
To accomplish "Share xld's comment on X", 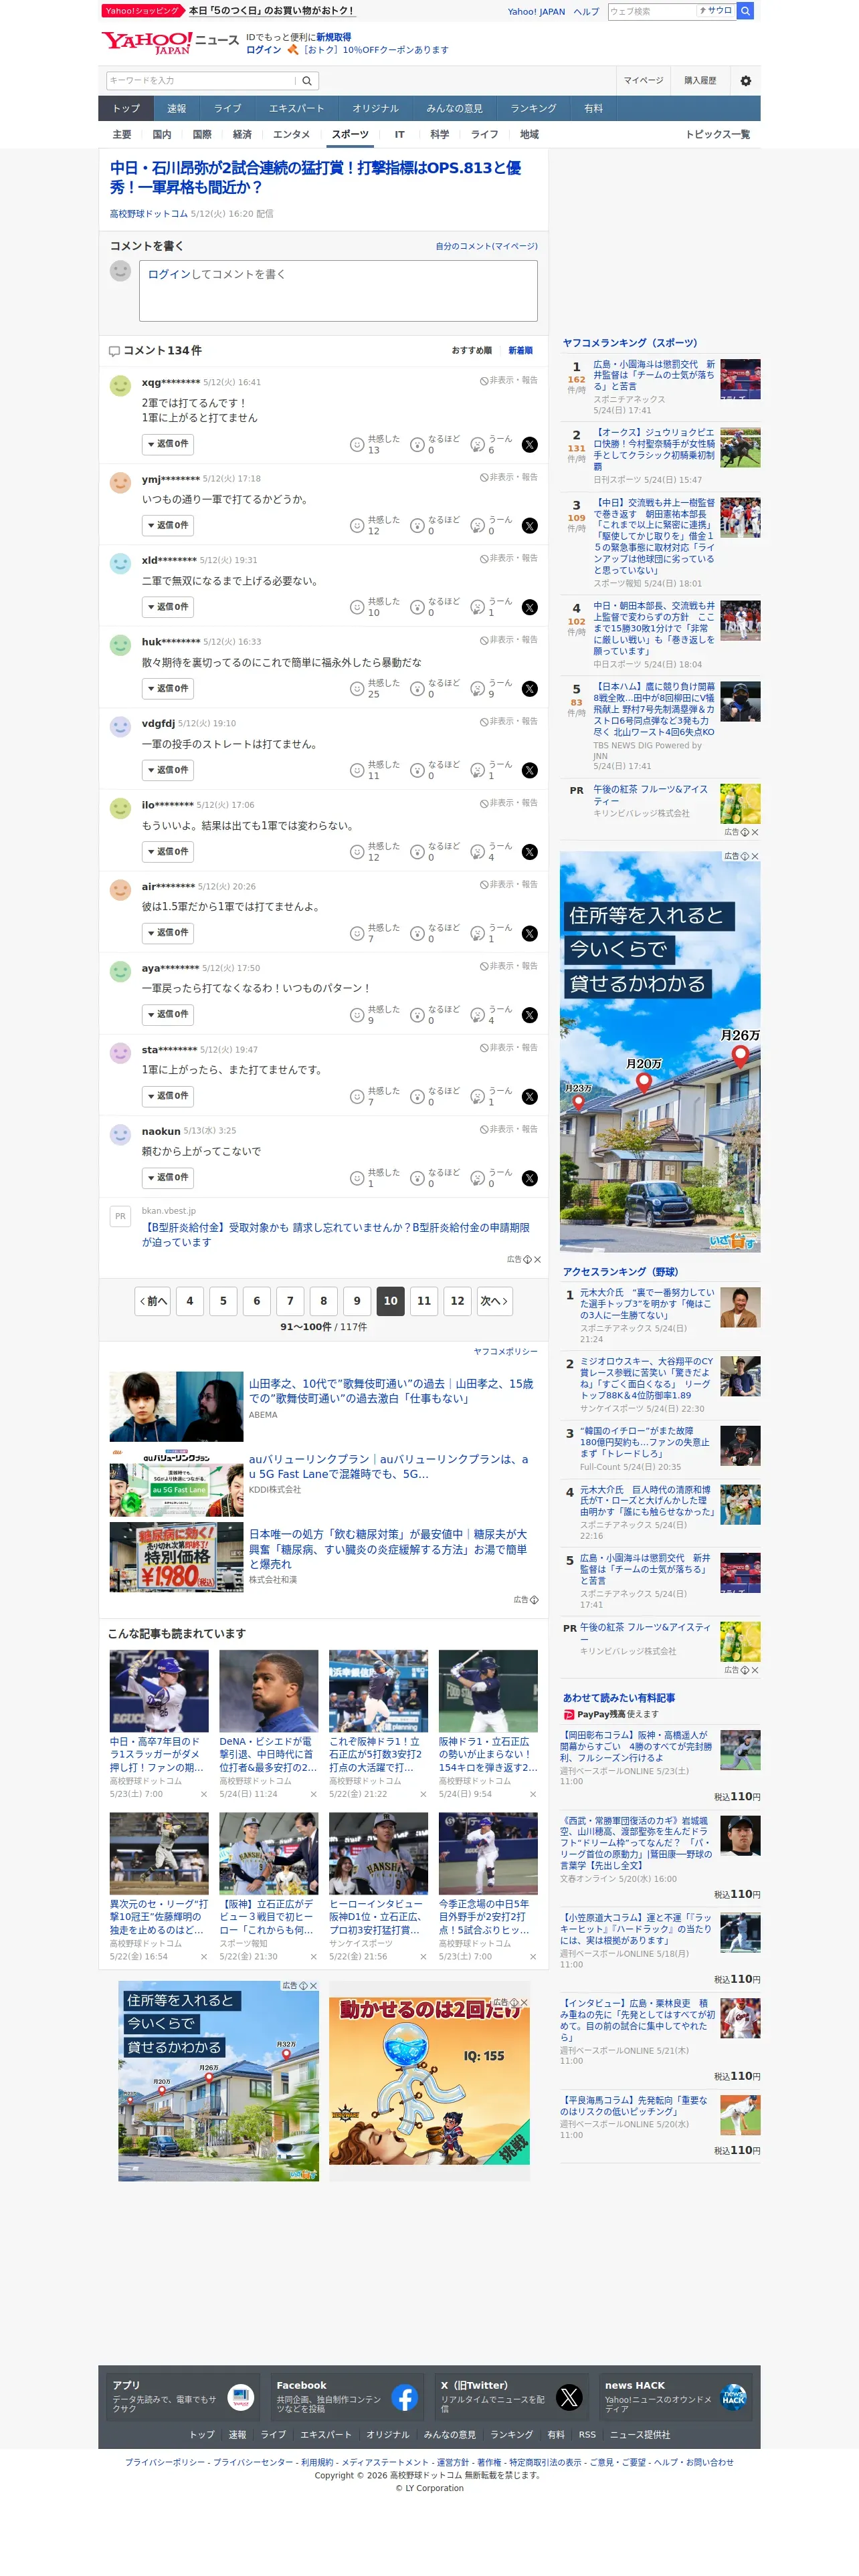I will (530, 608).
